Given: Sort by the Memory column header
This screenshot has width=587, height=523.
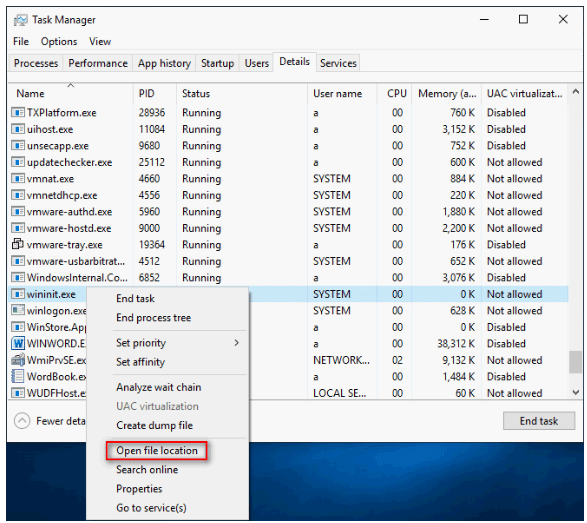Looking at the screenshot, I should pyautogui.click(x=447, y=93).
